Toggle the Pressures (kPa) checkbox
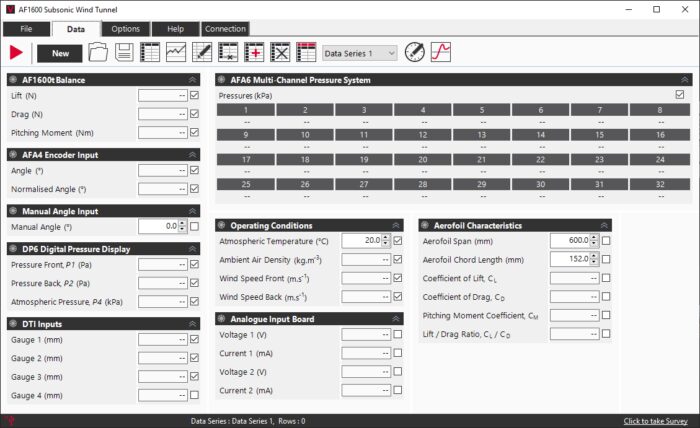700x428 pixels. coord(679,95)
